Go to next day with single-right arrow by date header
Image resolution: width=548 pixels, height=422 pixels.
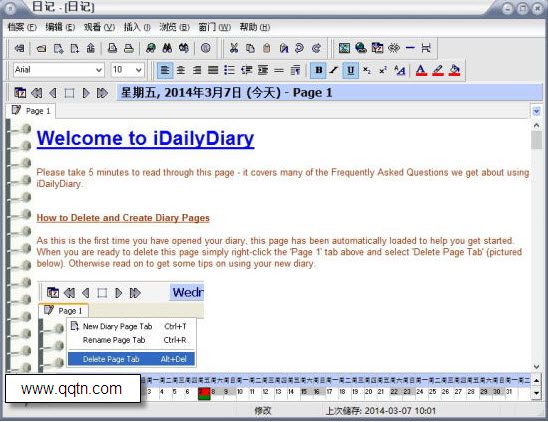tap(86, 93)
